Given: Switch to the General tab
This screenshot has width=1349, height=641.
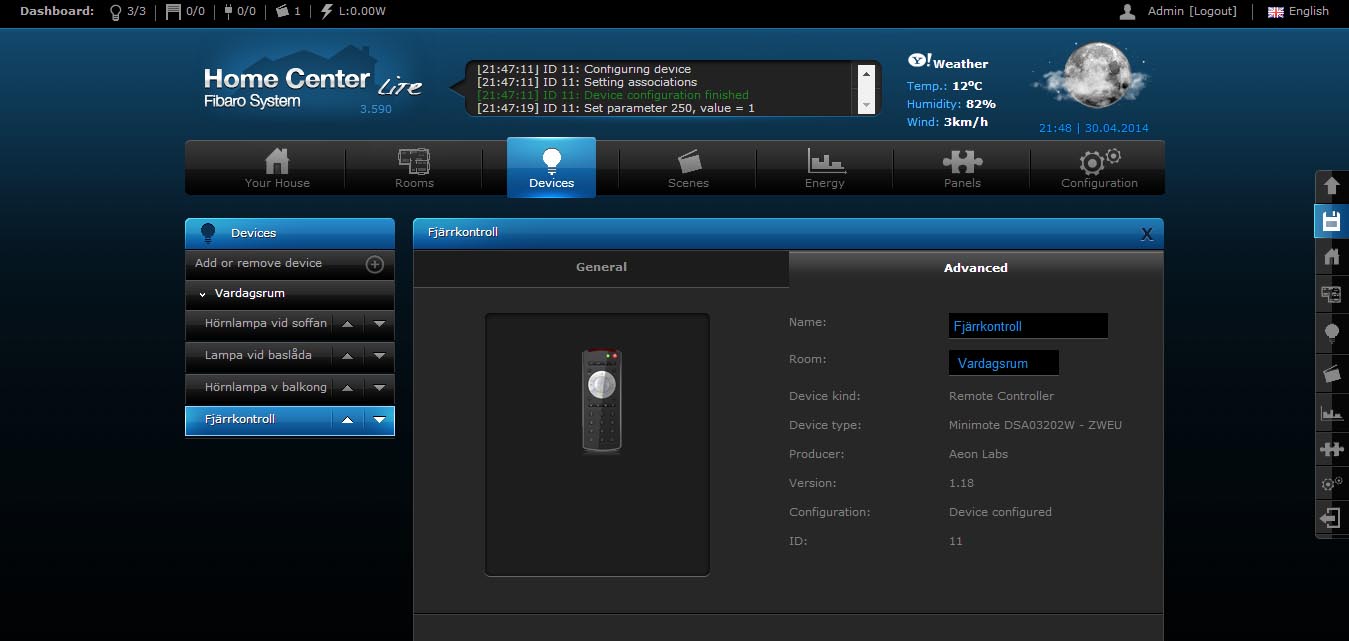Looking at the screenshot, I should (x=601, y=267).
